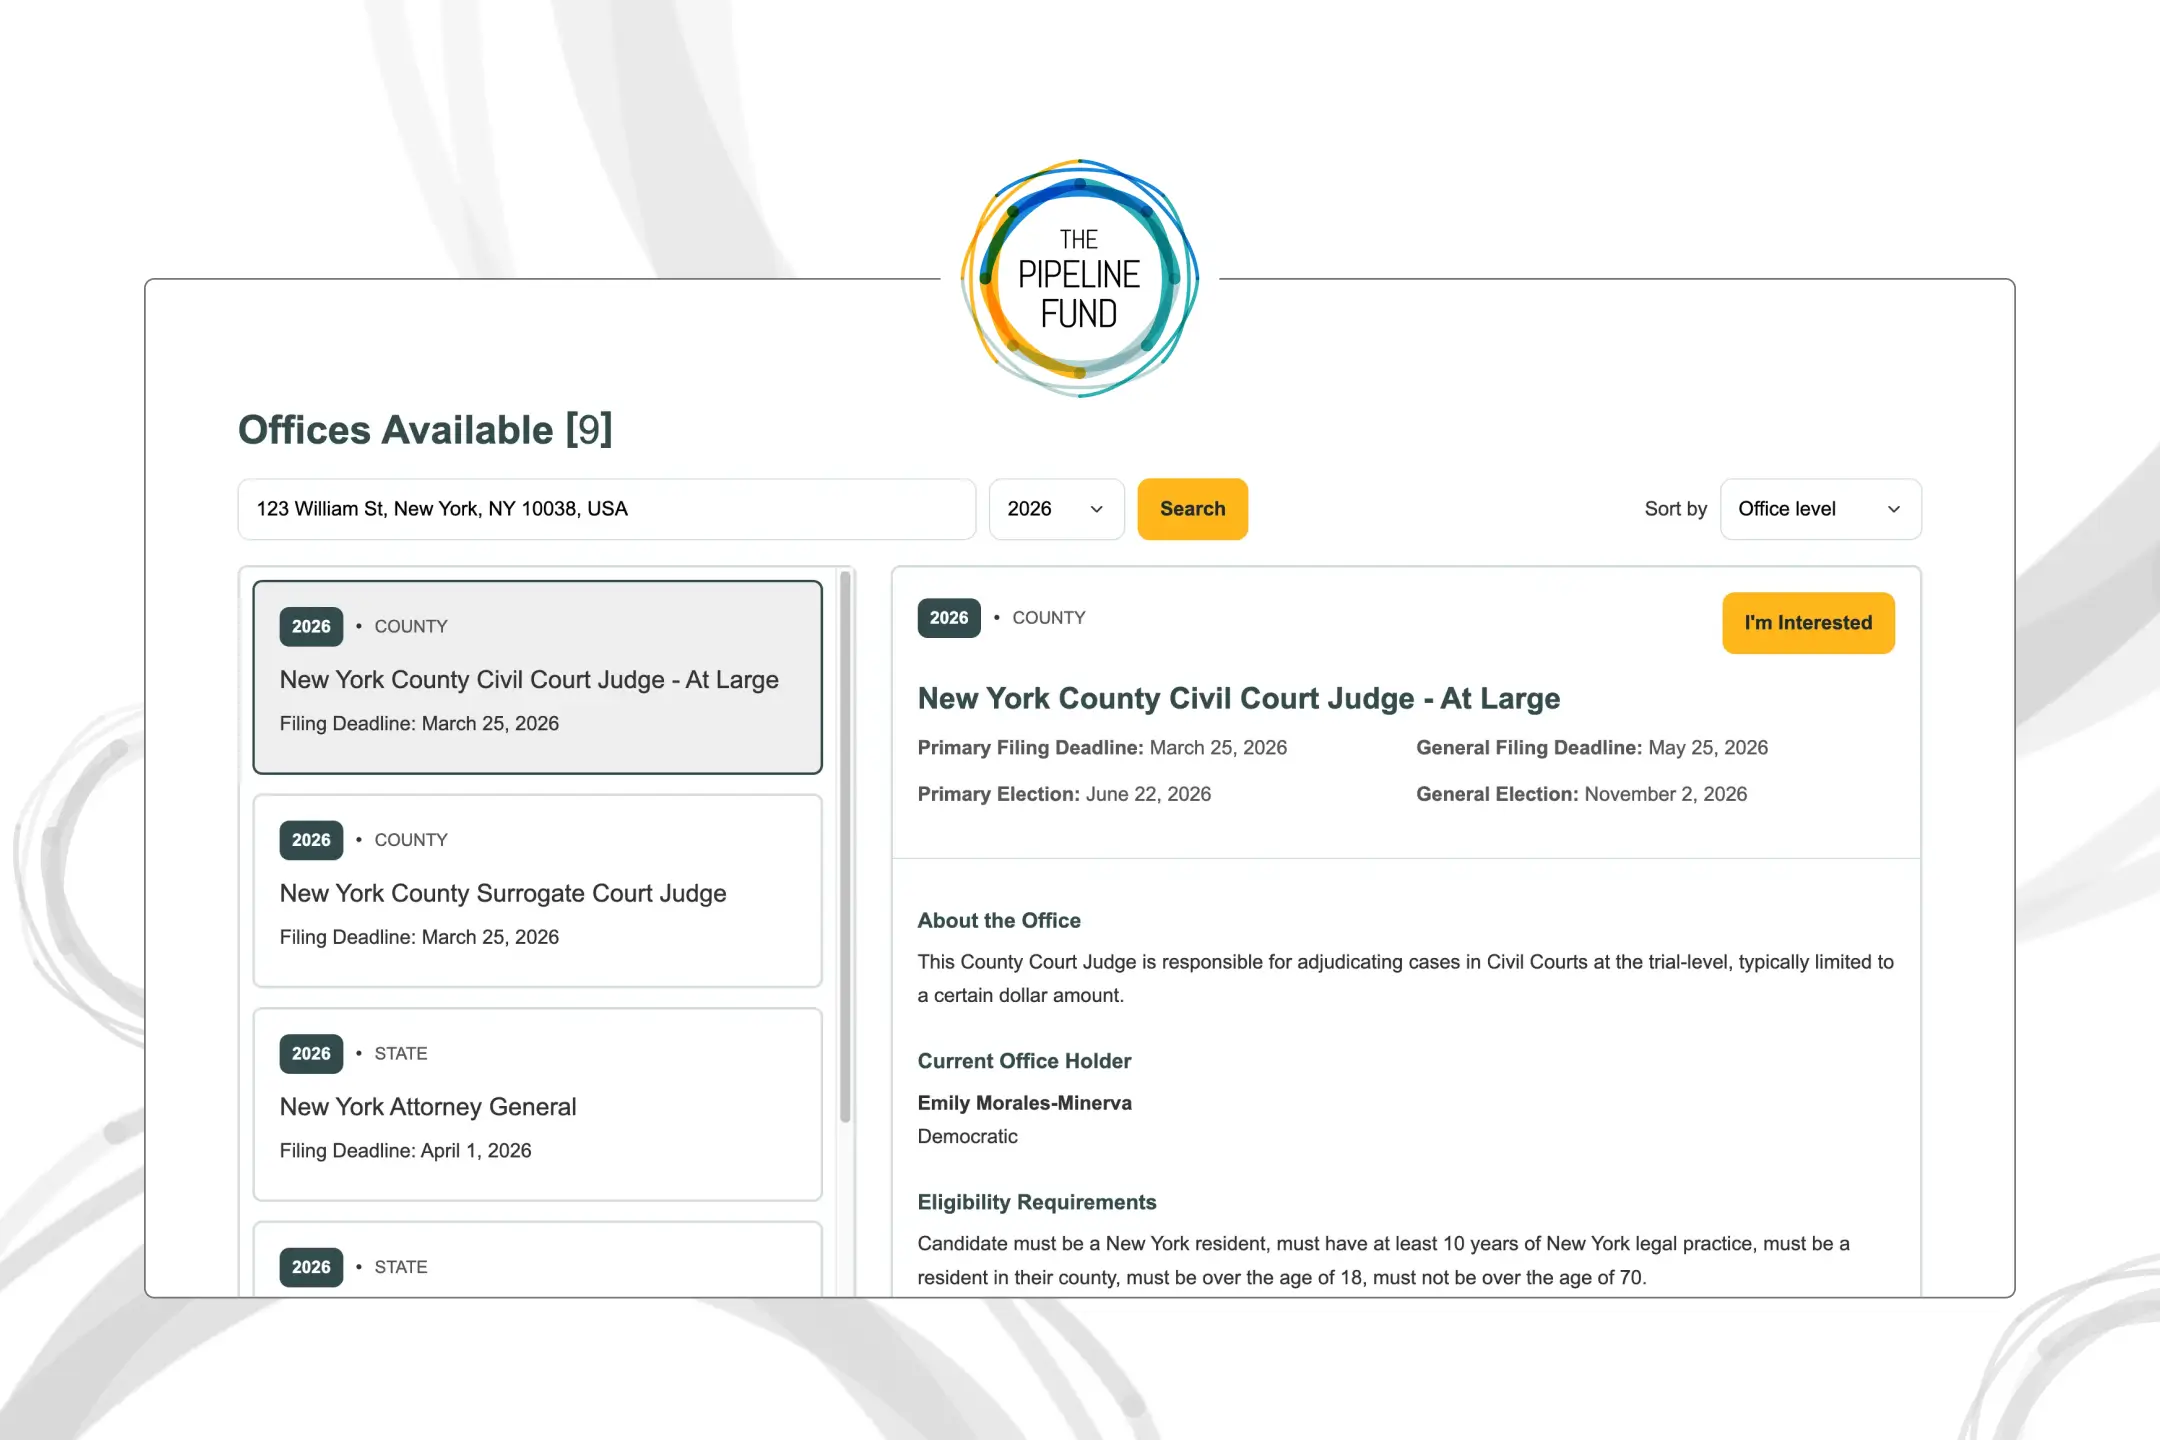Click 2026 badge on Attorney General card

point(311,1054)
